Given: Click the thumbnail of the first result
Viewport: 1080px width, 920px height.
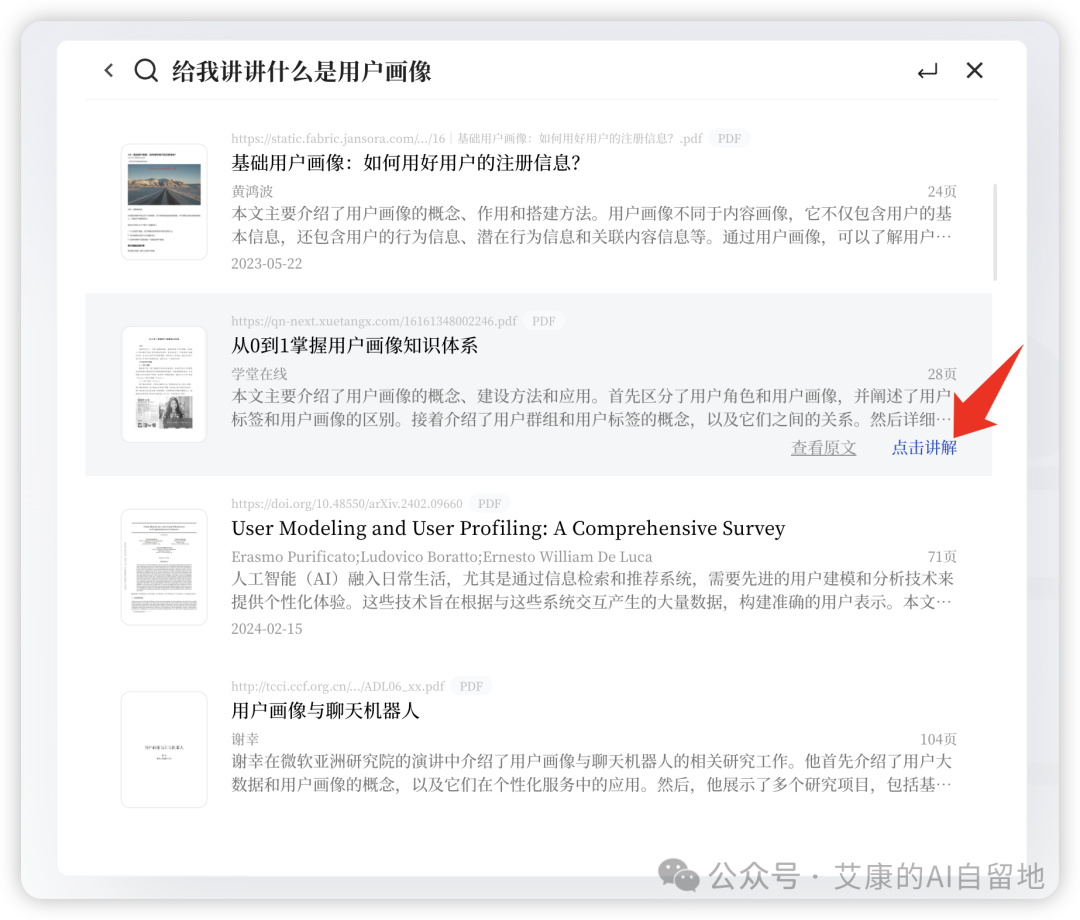Looking at the screenshot, I should coord(164,201).
